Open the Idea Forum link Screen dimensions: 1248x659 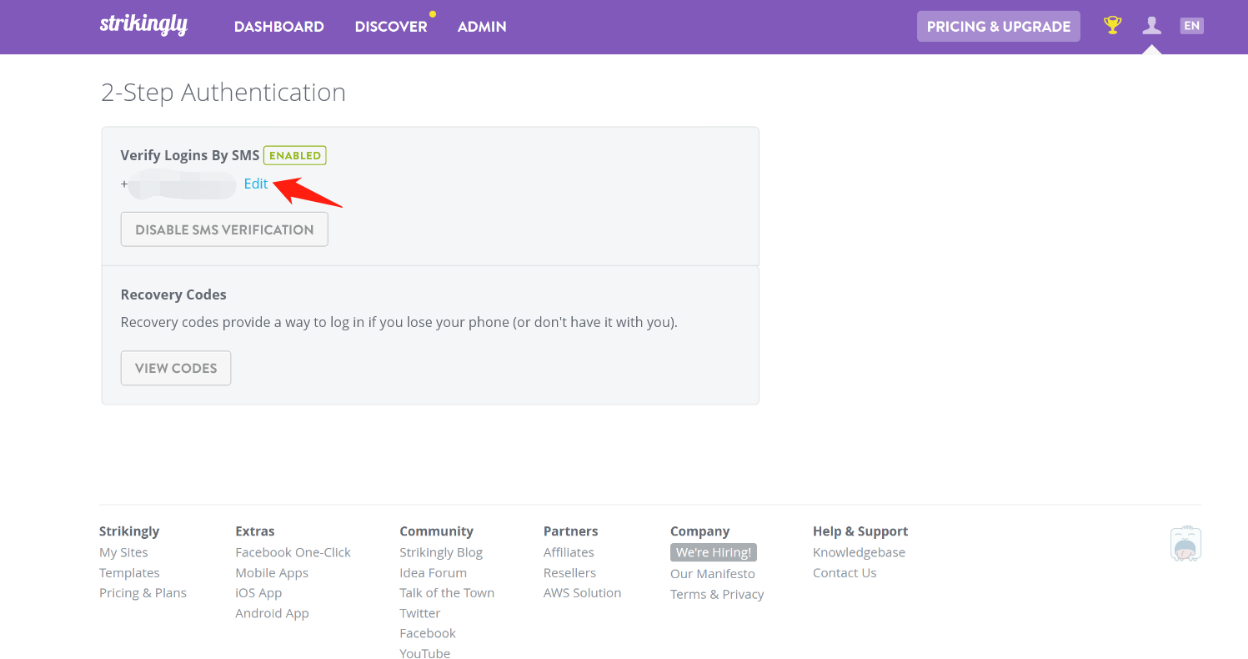coord(433,573)
